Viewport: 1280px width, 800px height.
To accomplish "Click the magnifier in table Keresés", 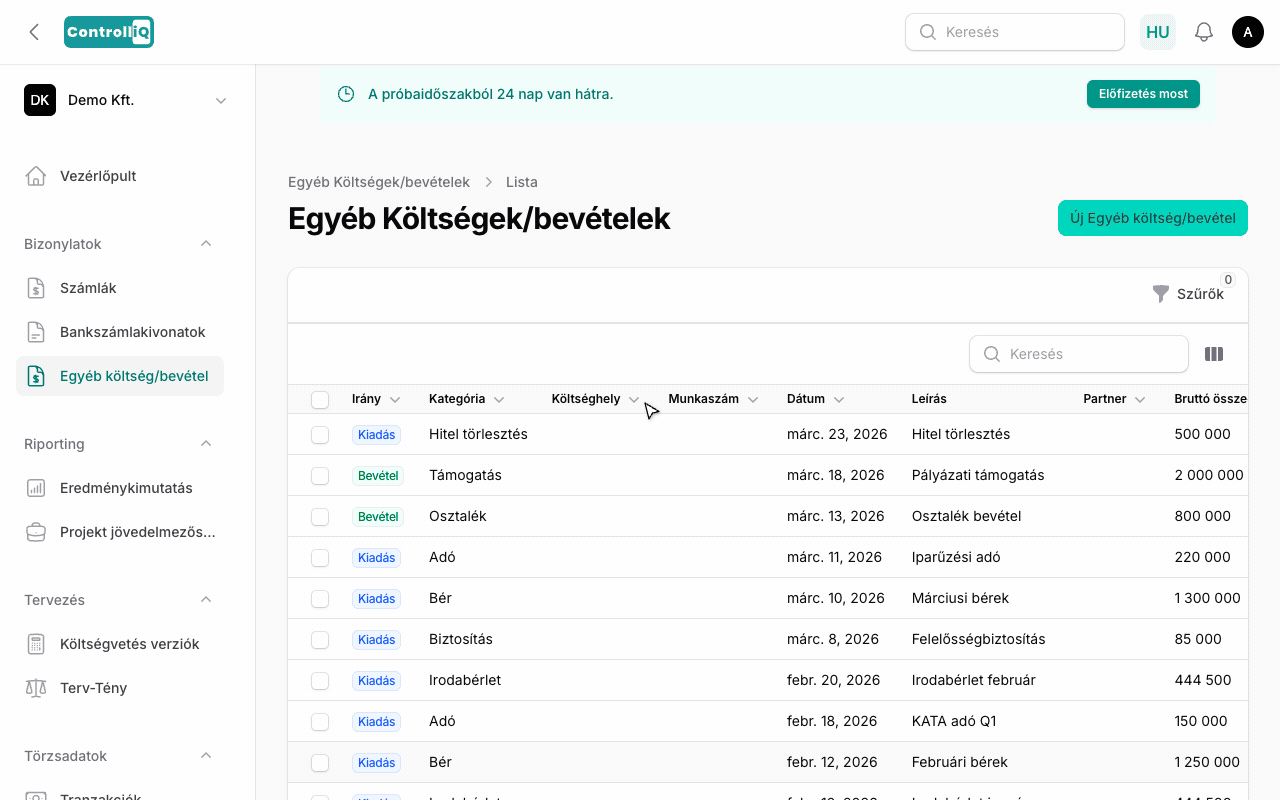I will pyautogui.click(x=992, y=354).
